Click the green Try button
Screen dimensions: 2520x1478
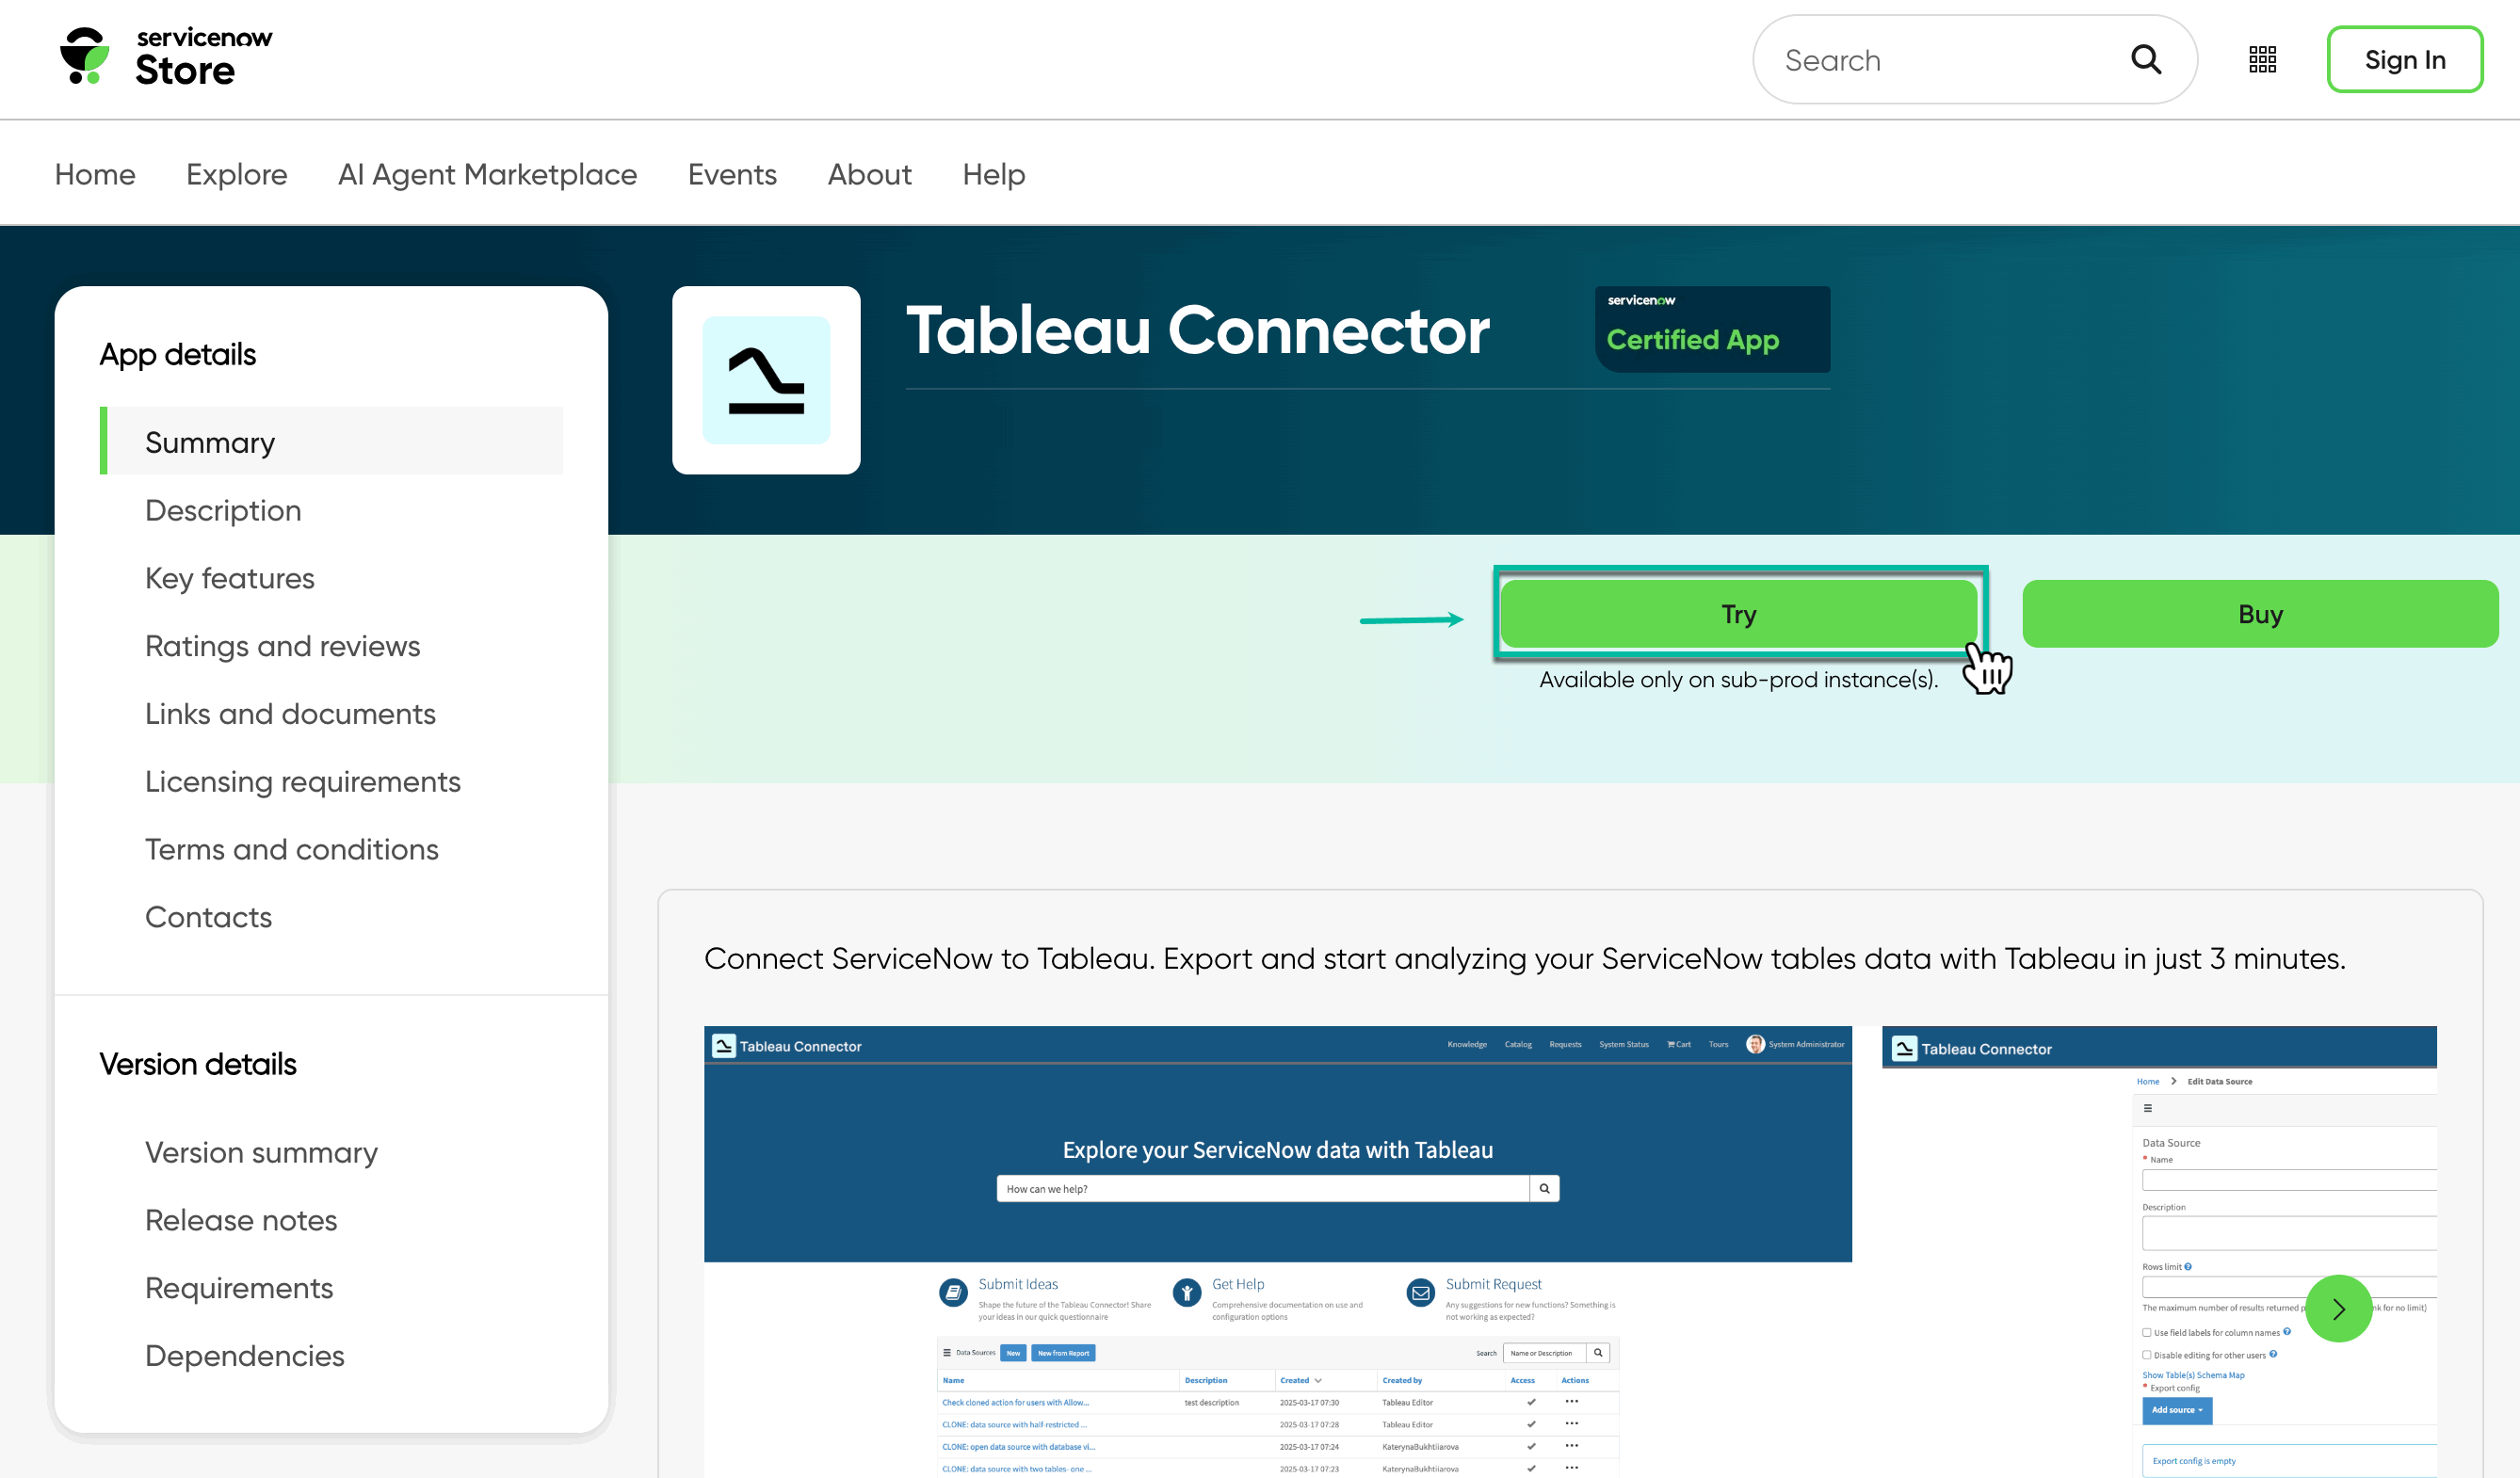click(x=1738, y=614)
